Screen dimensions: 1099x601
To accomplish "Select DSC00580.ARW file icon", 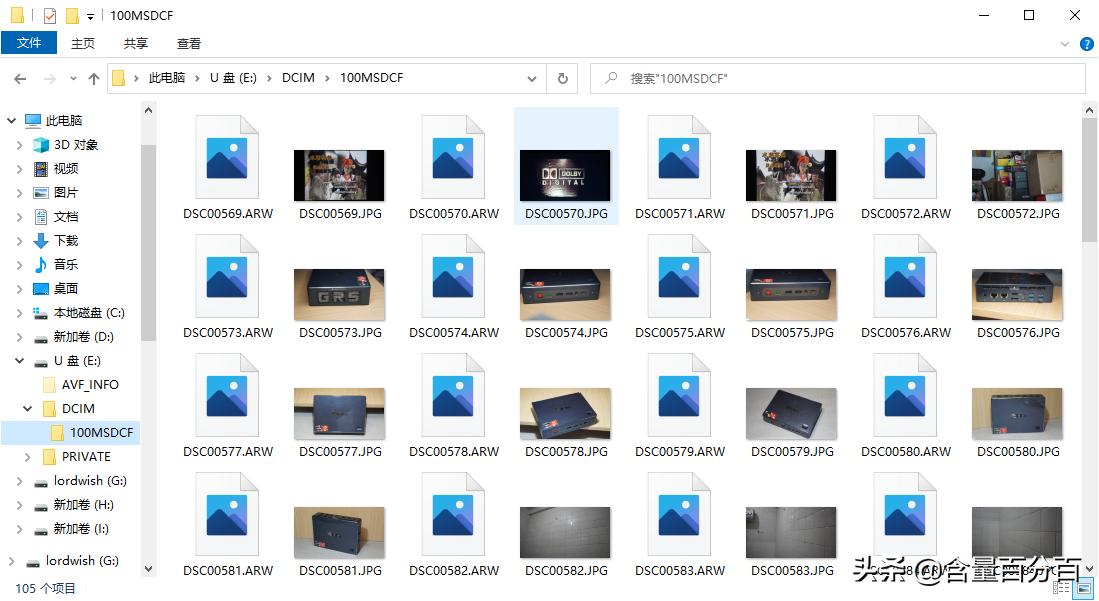I will click(905, 396).
